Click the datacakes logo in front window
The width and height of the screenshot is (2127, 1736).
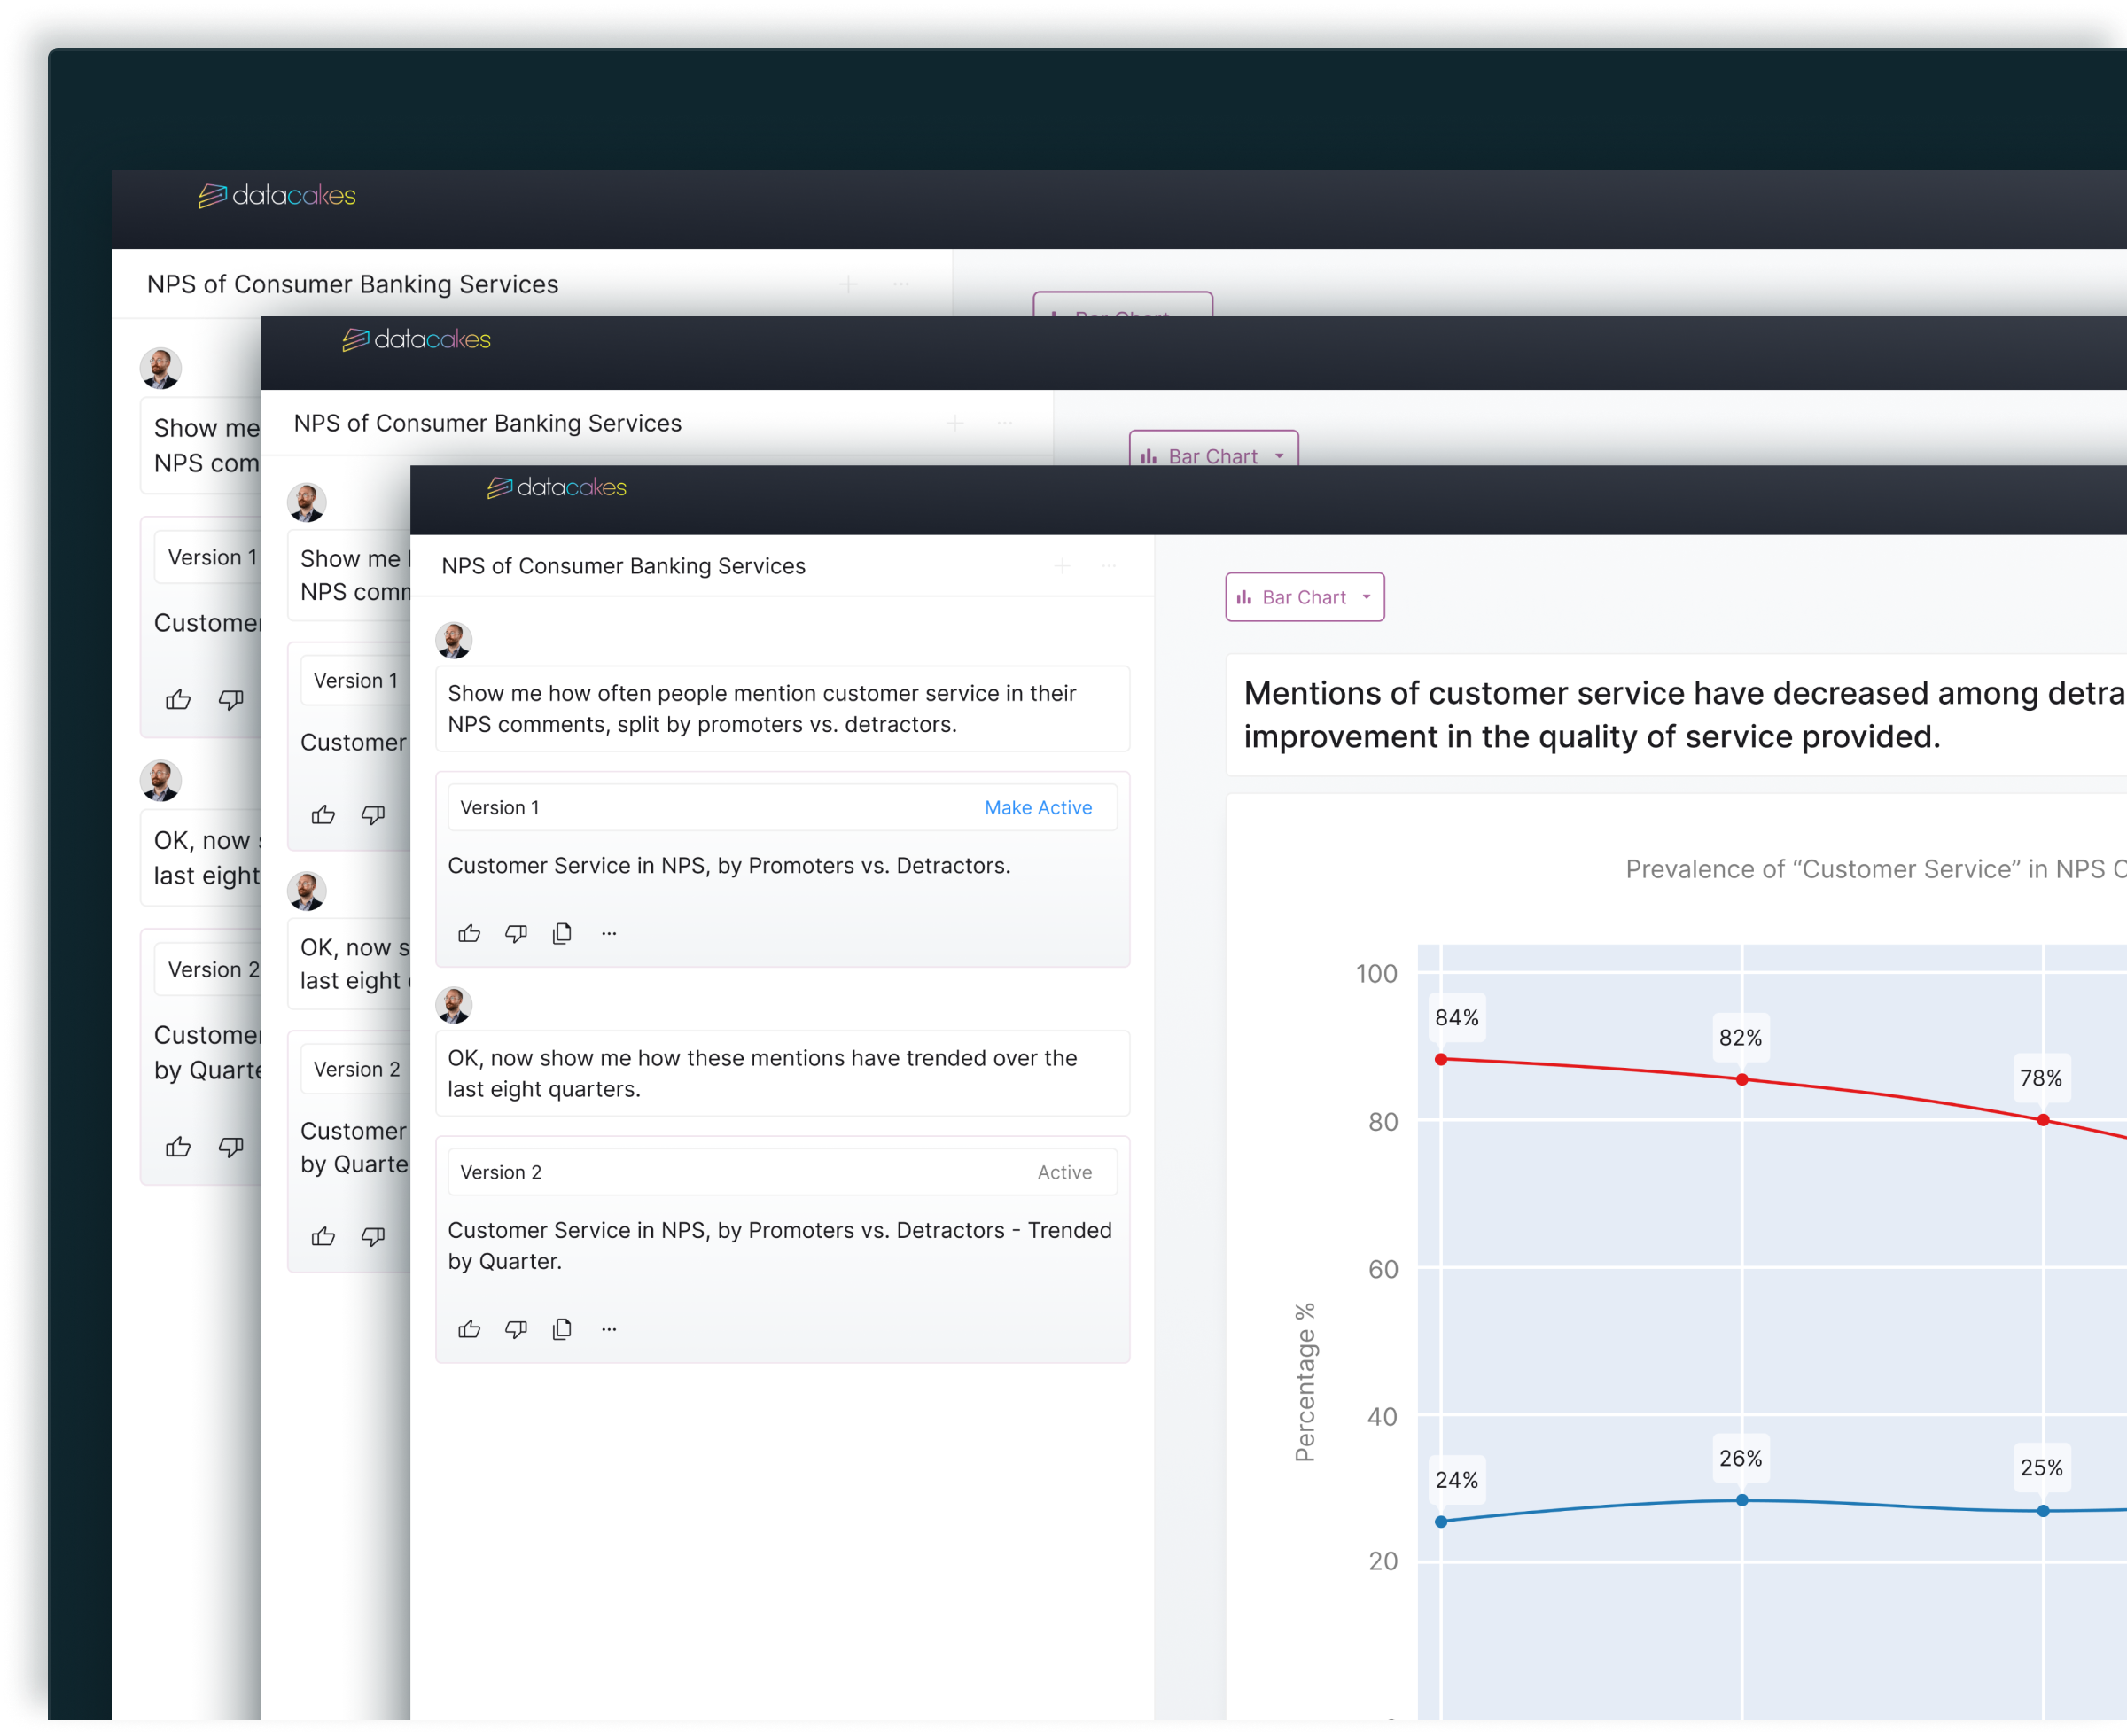click(557, 488)
